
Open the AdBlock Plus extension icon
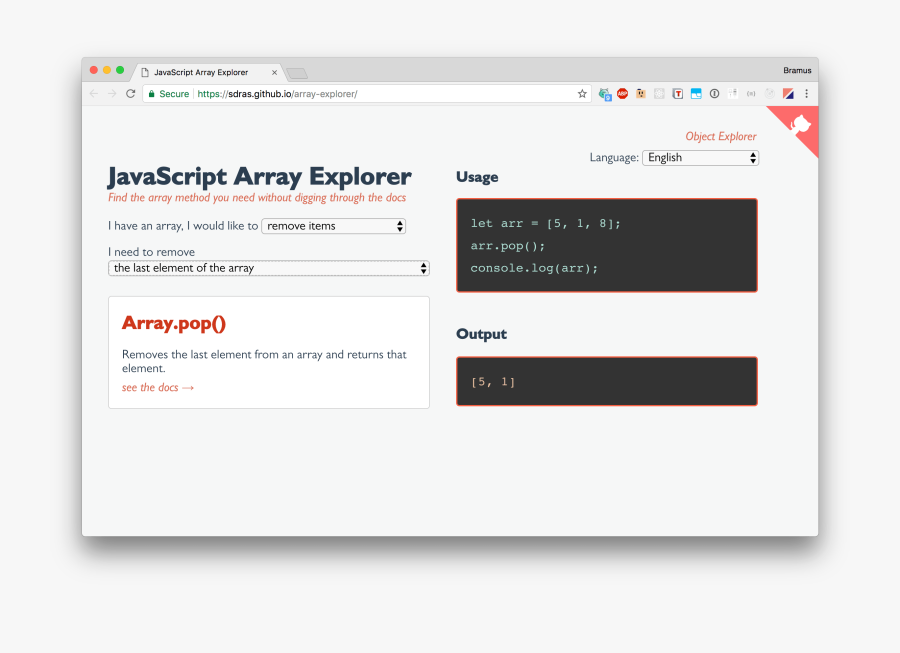pyautogui.click(x=622, y=94)
